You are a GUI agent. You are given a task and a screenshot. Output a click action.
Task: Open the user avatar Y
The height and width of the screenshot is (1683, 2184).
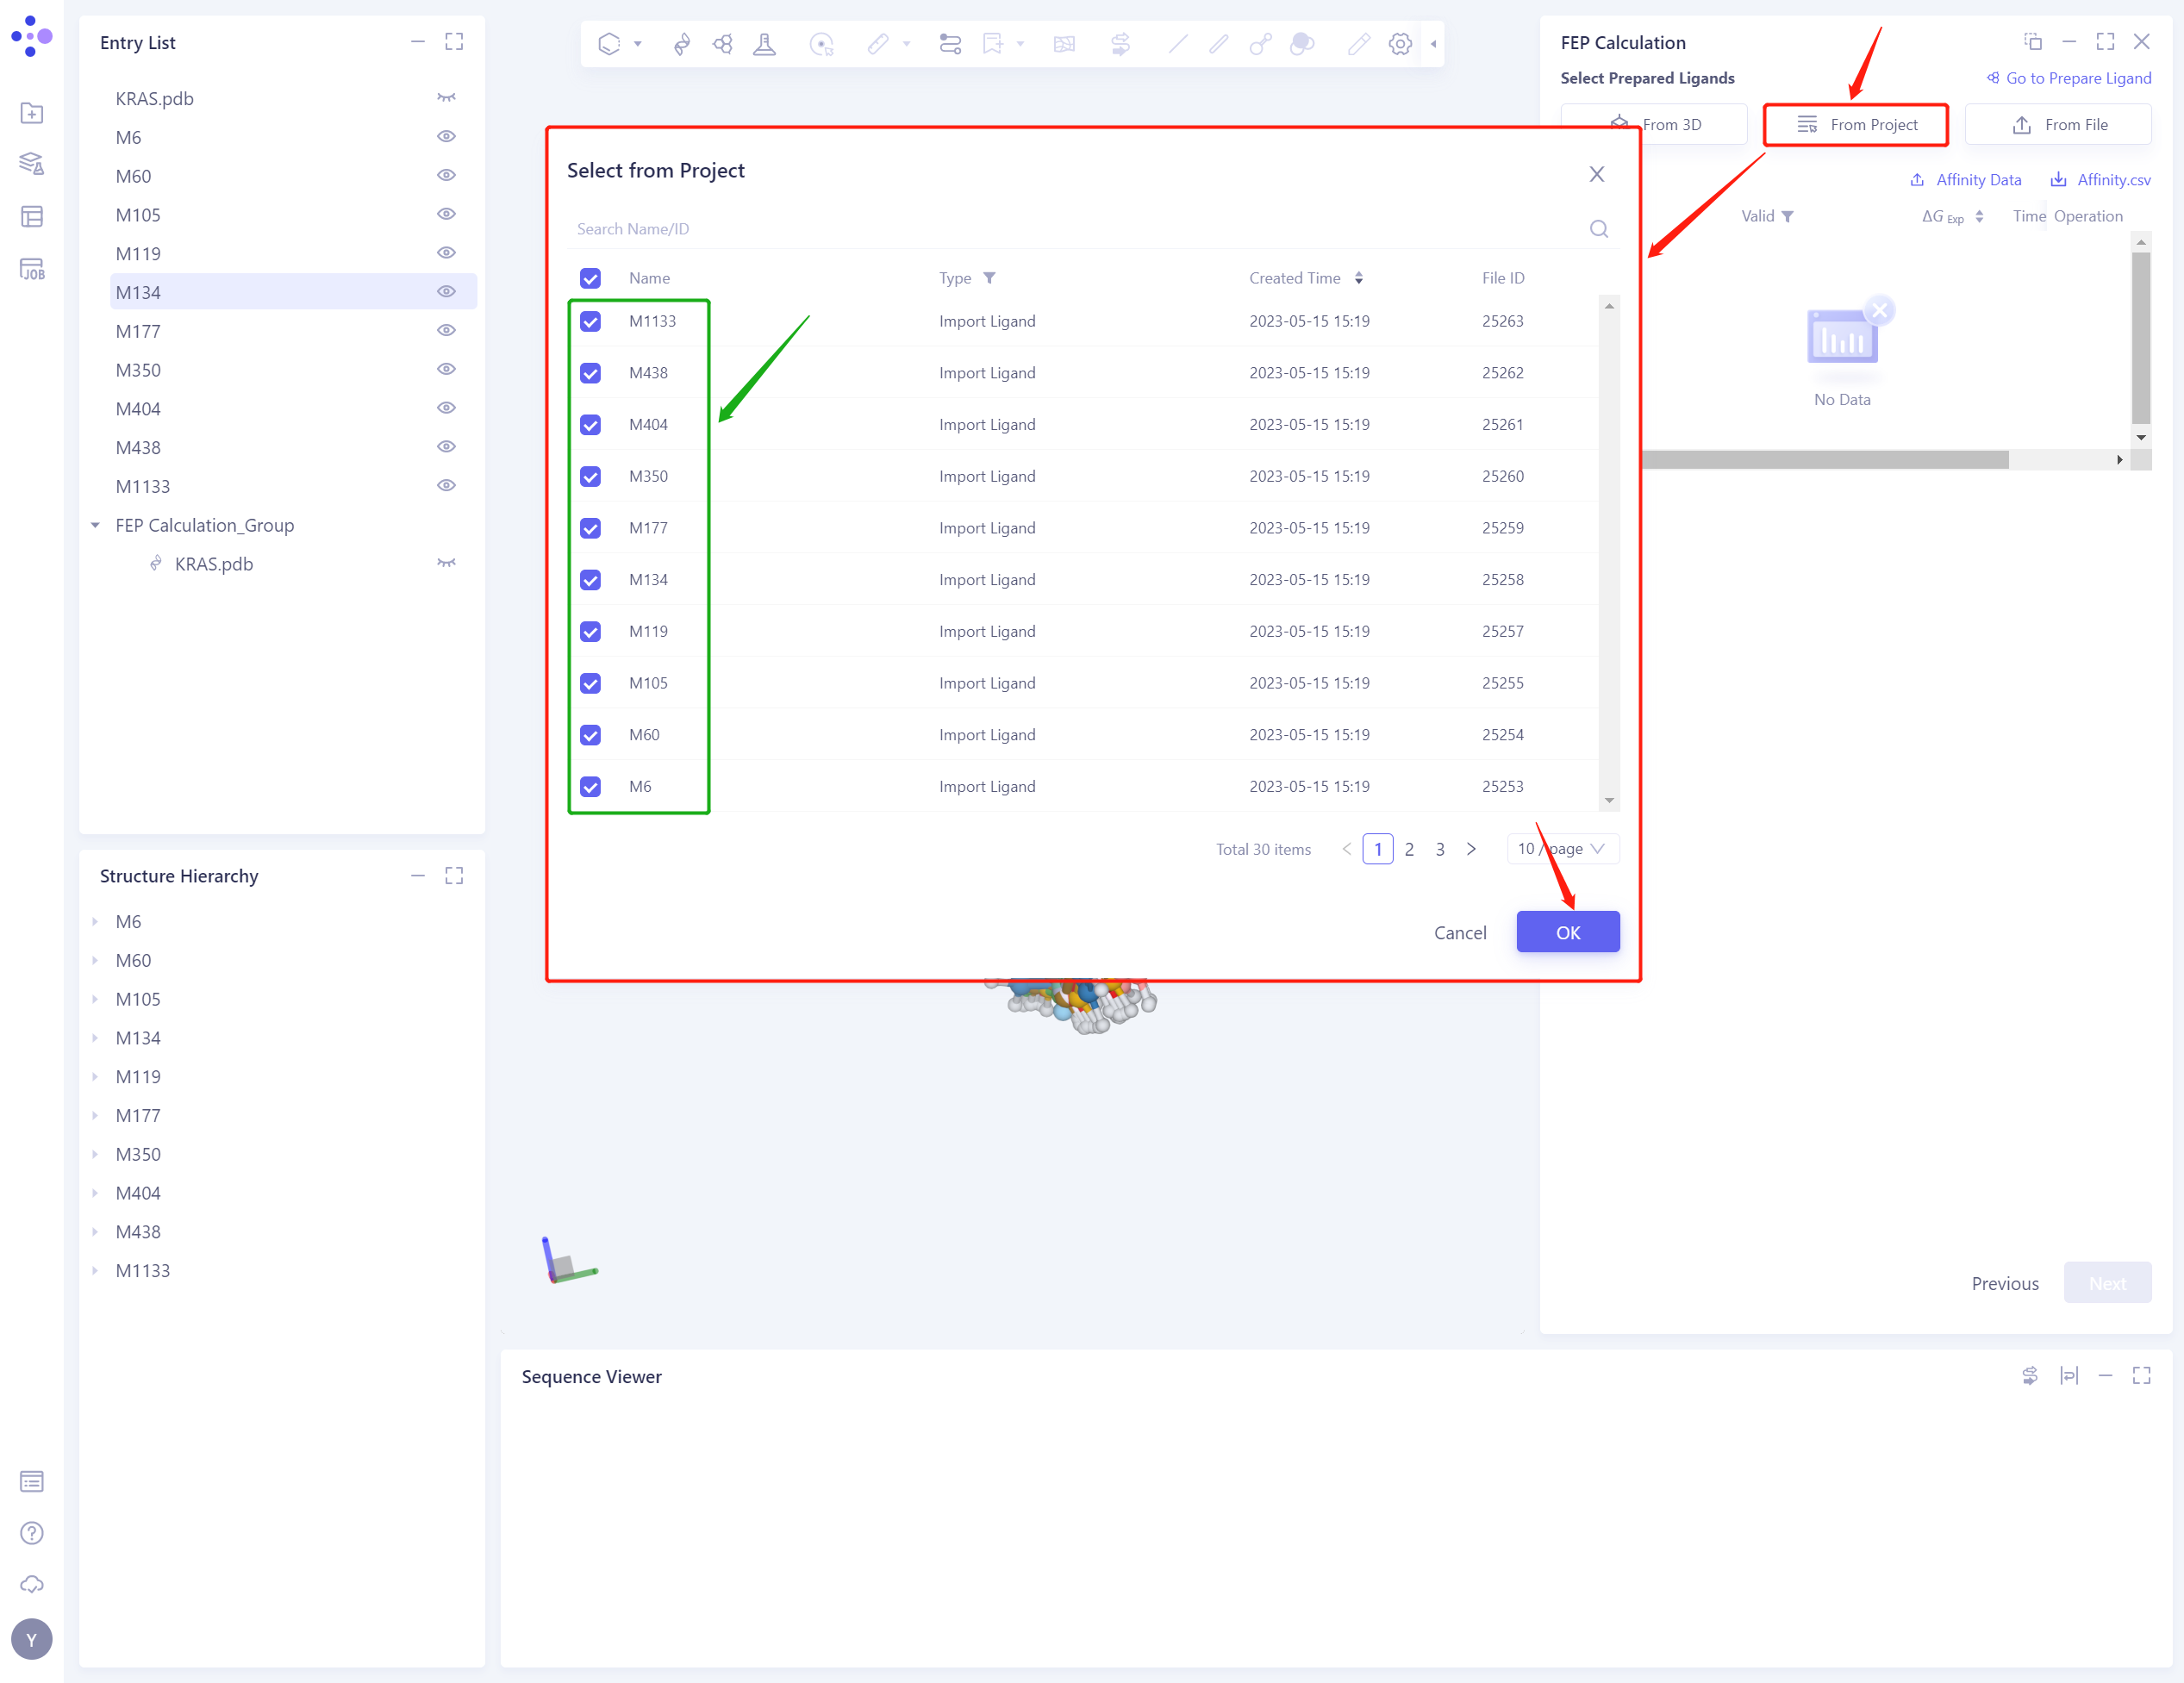tap(32, 1639)
